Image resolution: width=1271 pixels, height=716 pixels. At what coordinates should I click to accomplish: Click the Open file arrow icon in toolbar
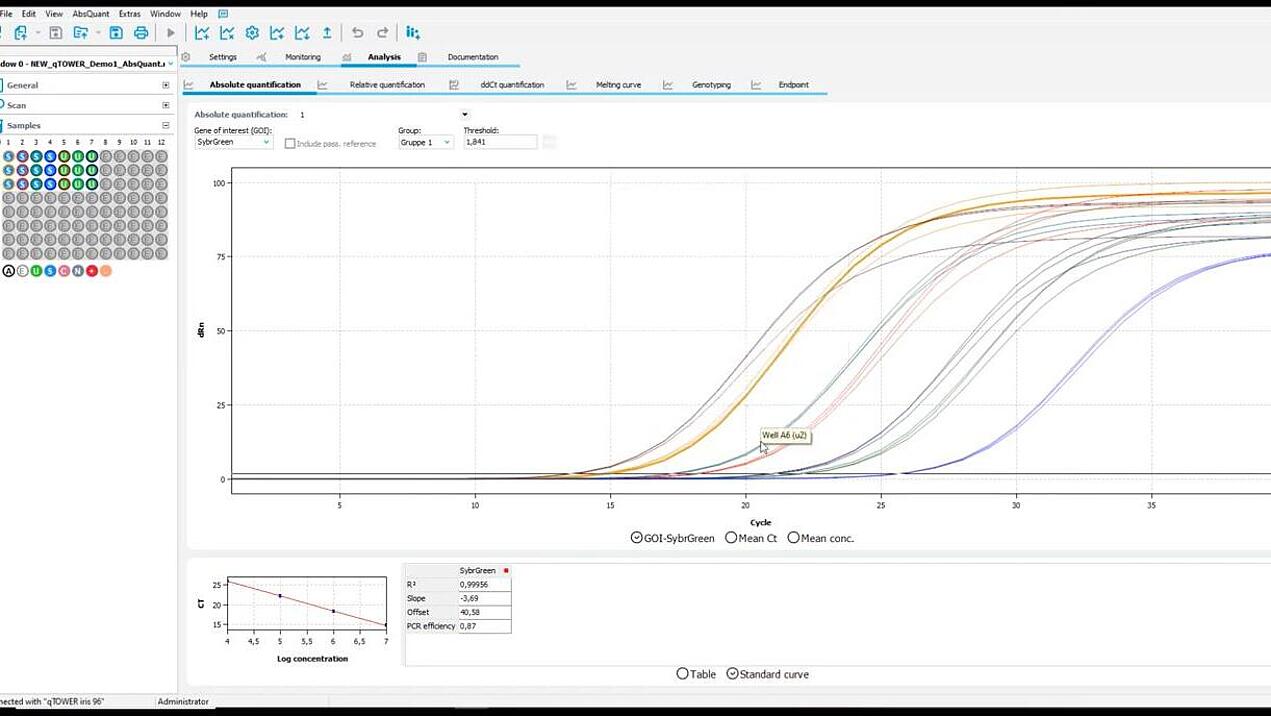pos(80,33)
